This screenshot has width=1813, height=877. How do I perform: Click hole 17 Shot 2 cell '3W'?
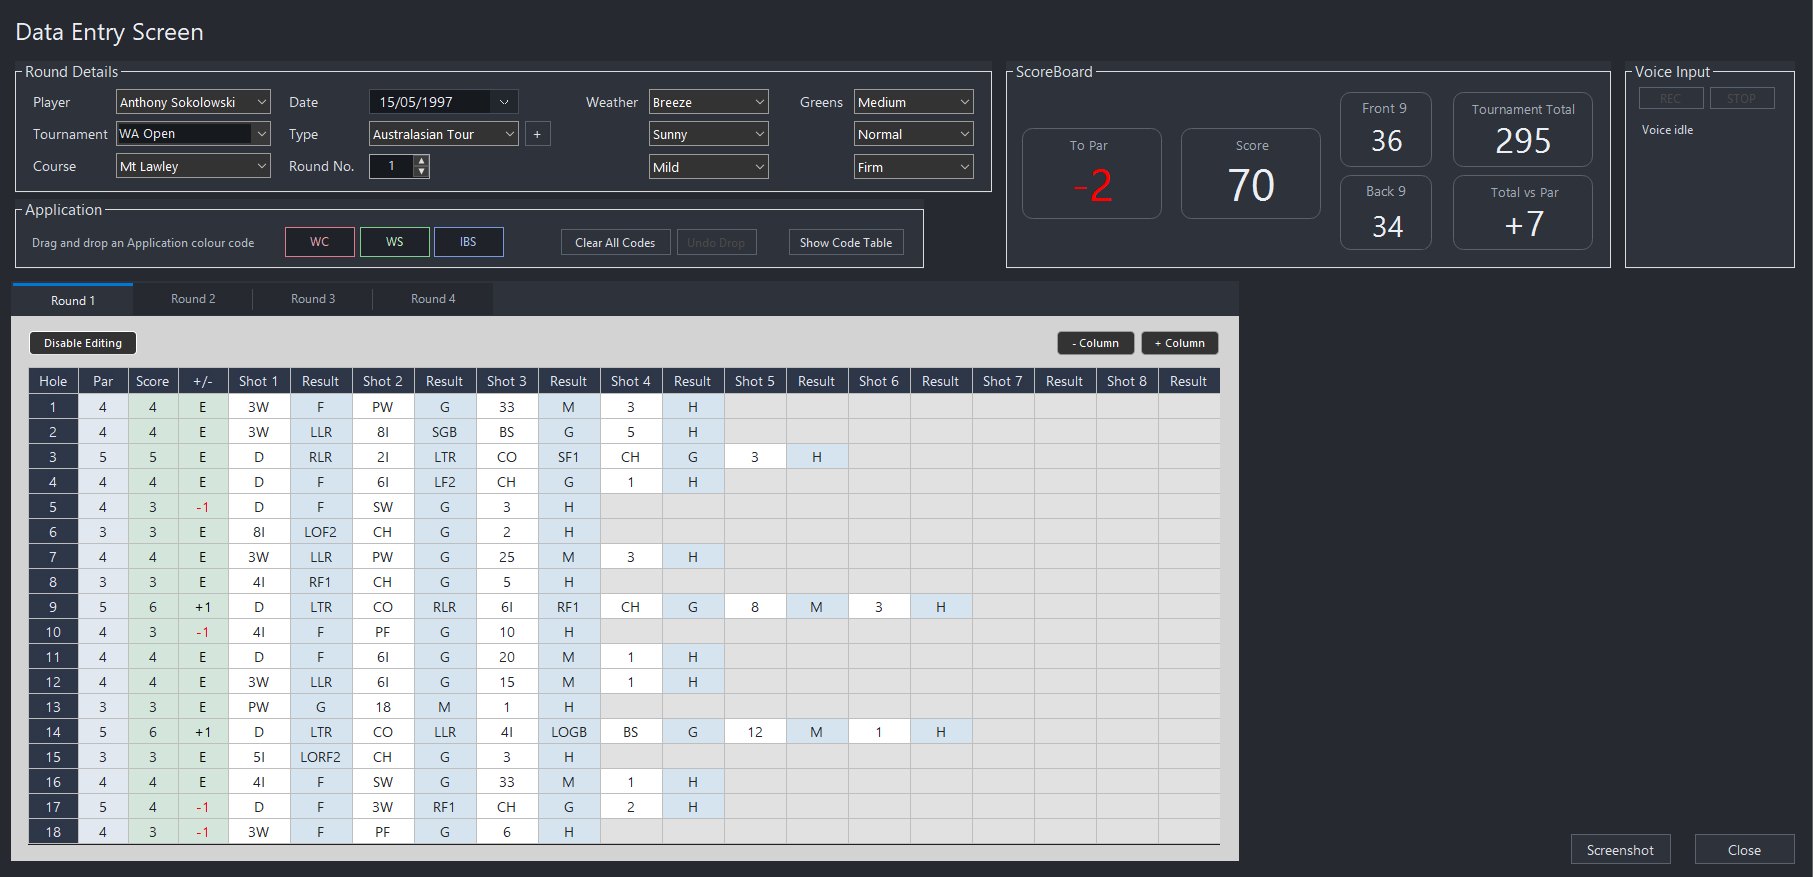click(383, 807)
